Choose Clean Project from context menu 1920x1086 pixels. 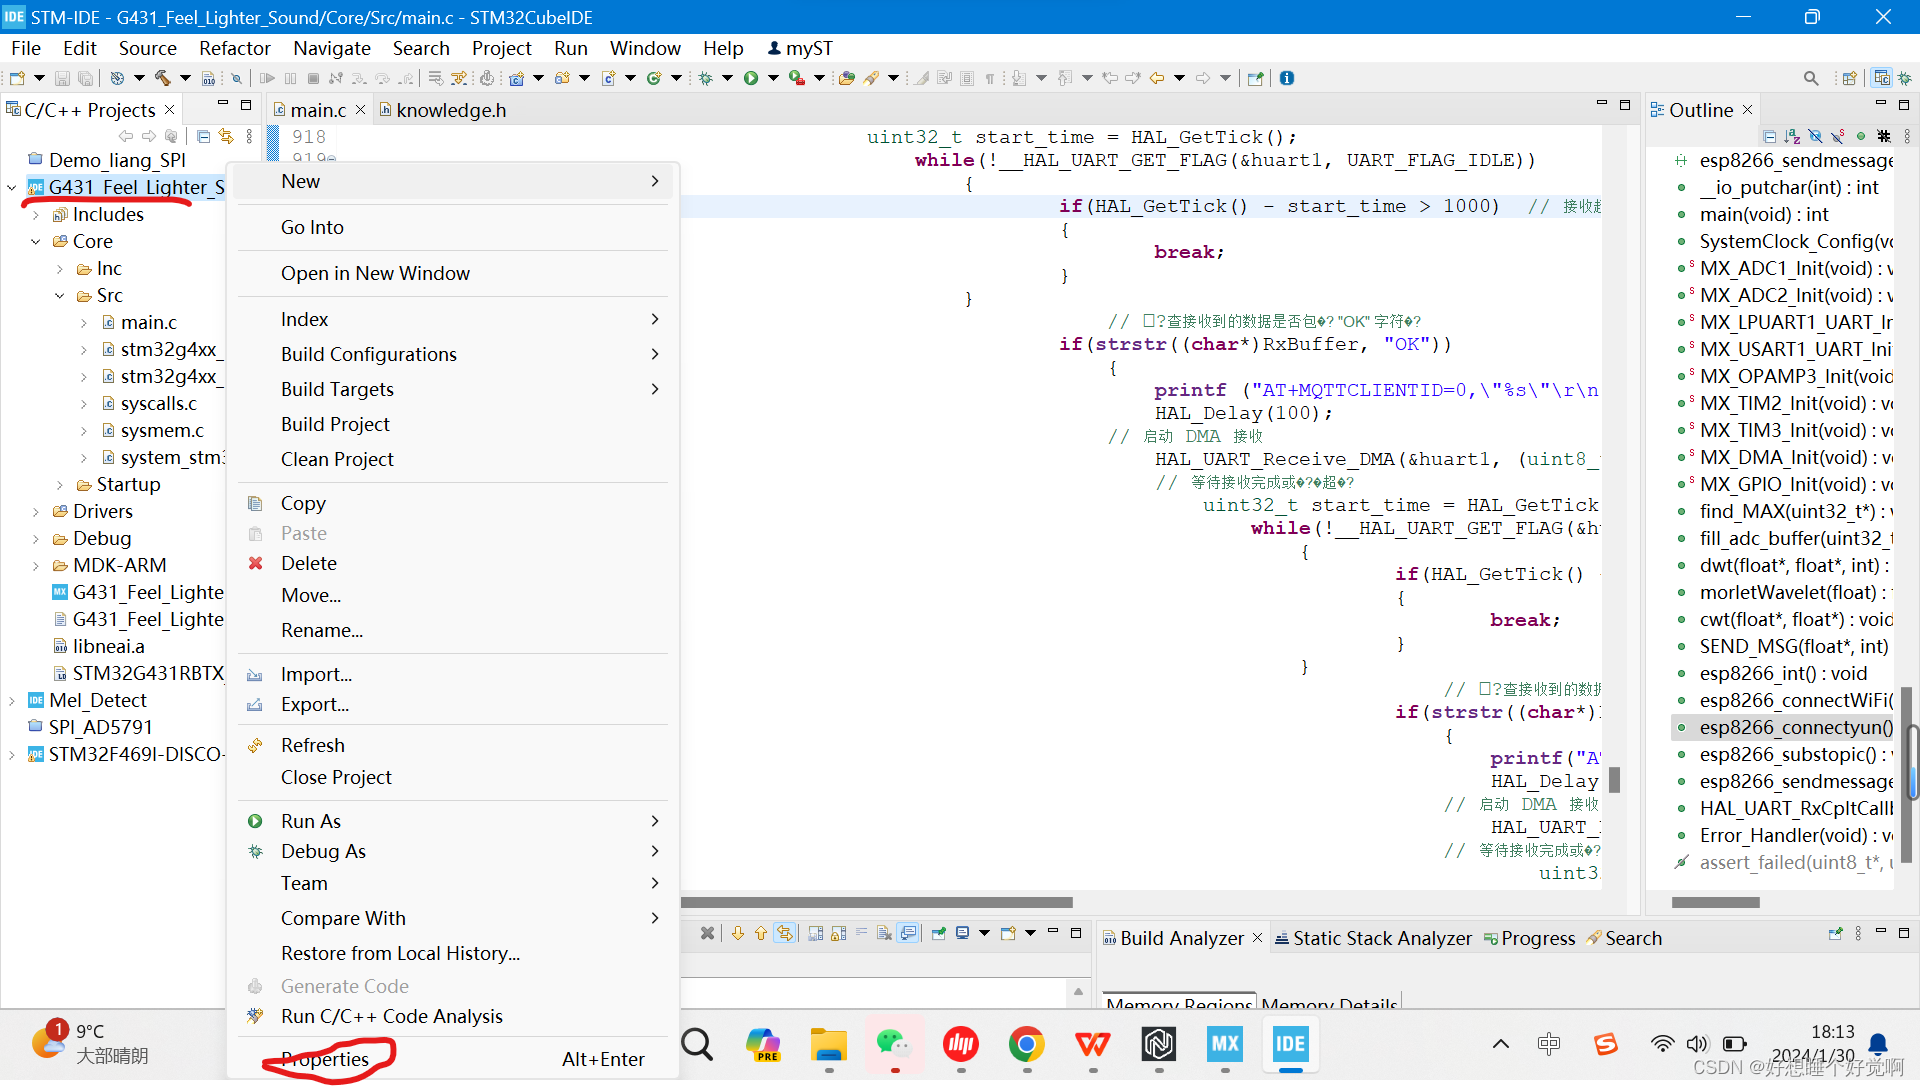pos(454,460)
